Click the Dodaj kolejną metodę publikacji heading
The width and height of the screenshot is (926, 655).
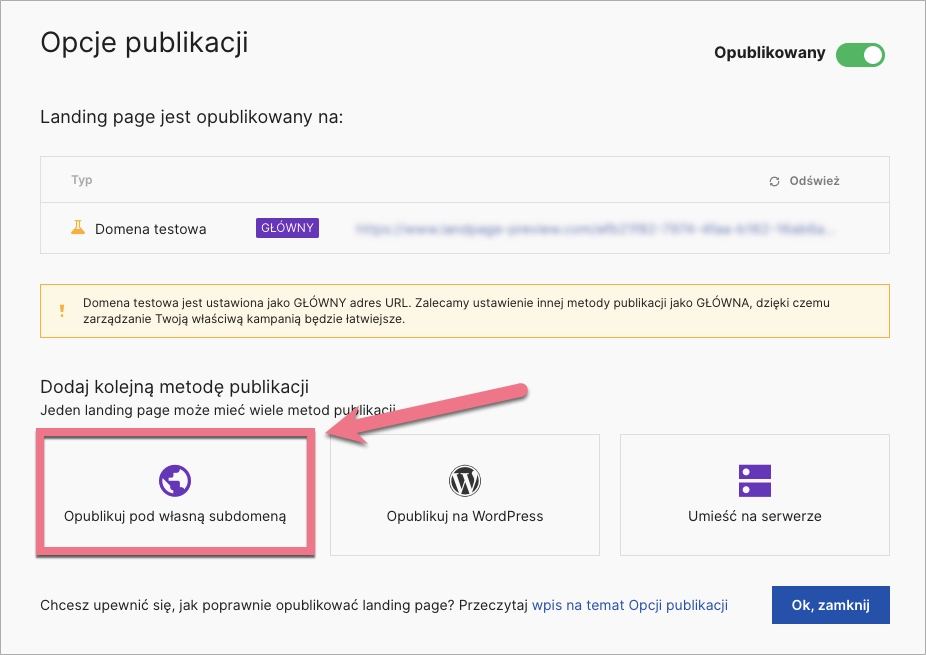[174, 387]
